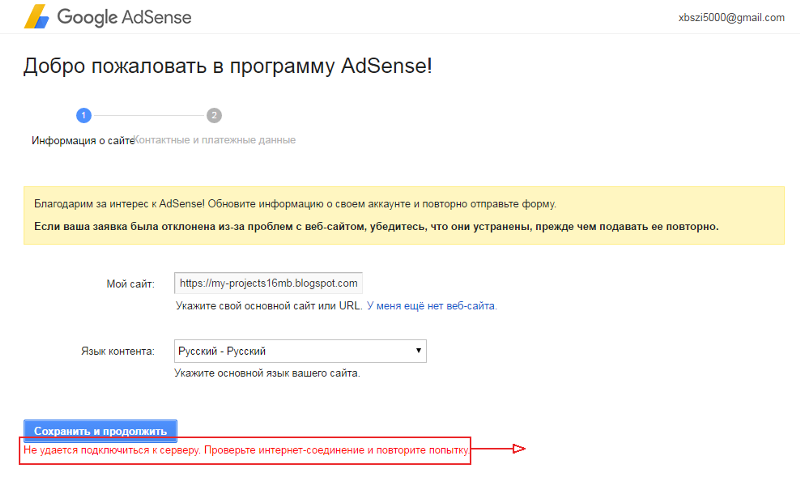Click the 'Язык контента:' field label
Image resolution: width=800 pixels, height=491 pixels.
pyautogui.click(x=118, y=351)
